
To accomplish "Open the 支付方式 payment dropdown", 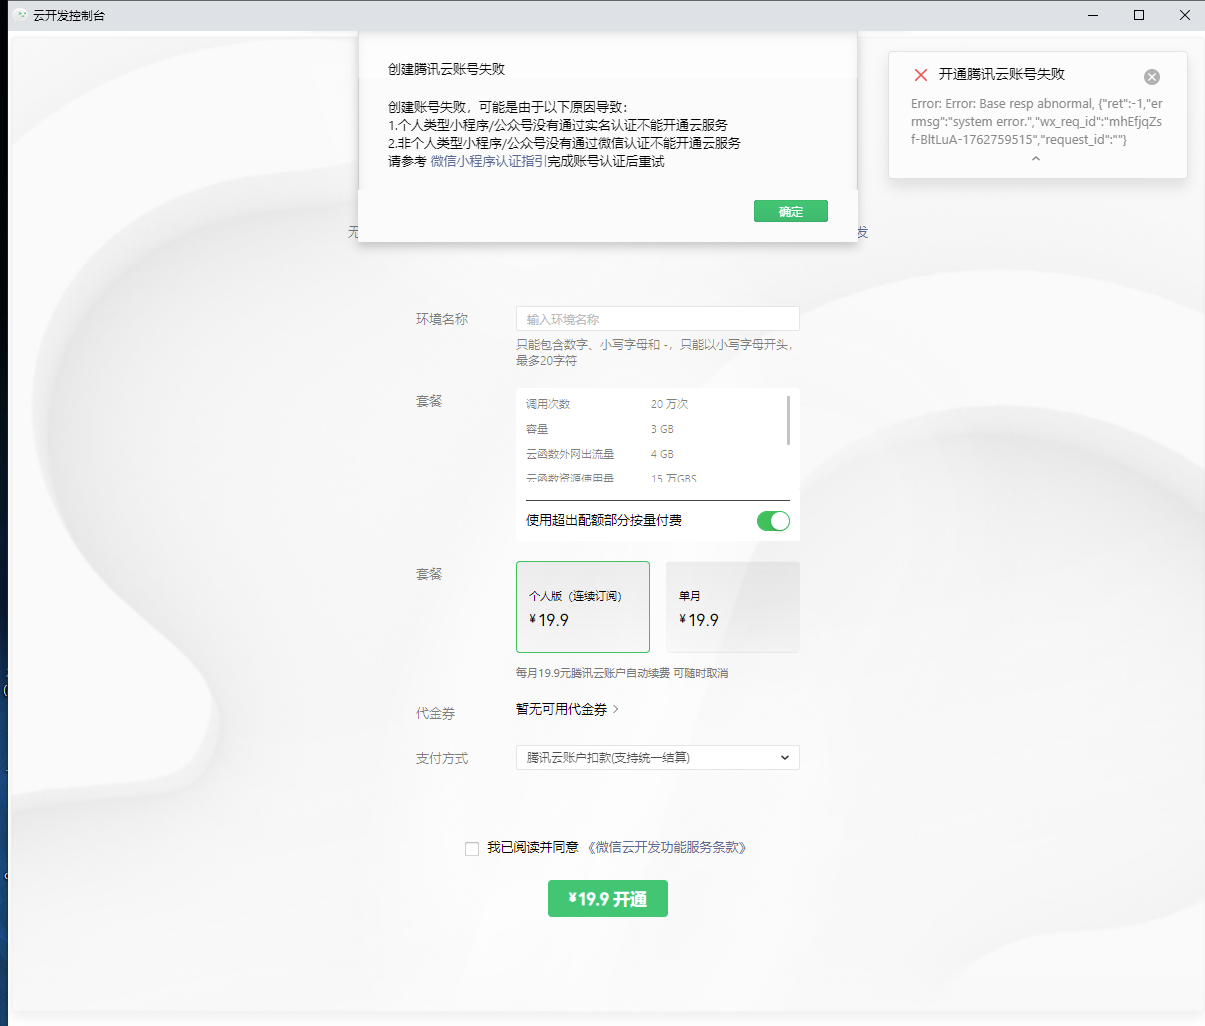I will pyautogui.click(x=657, y=758).
